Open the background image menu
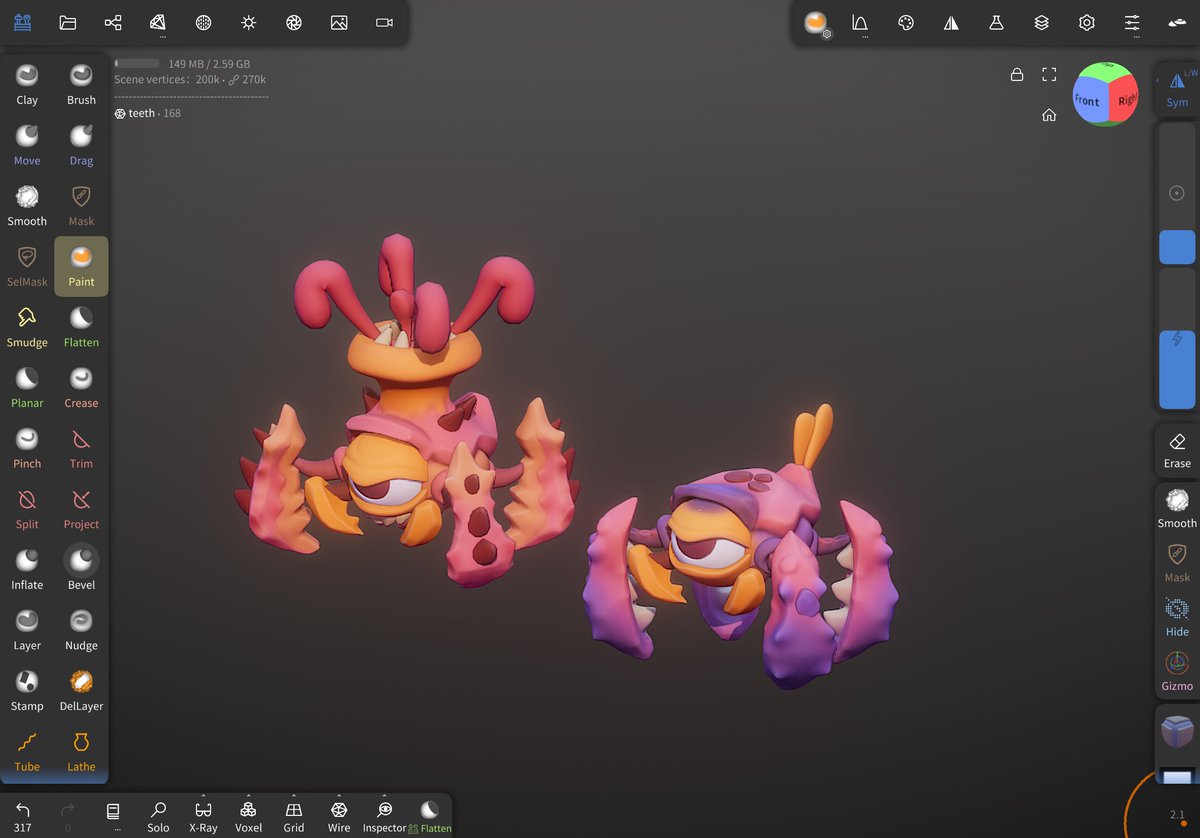This screenshot has width=1200, height=838. [339, 22]
